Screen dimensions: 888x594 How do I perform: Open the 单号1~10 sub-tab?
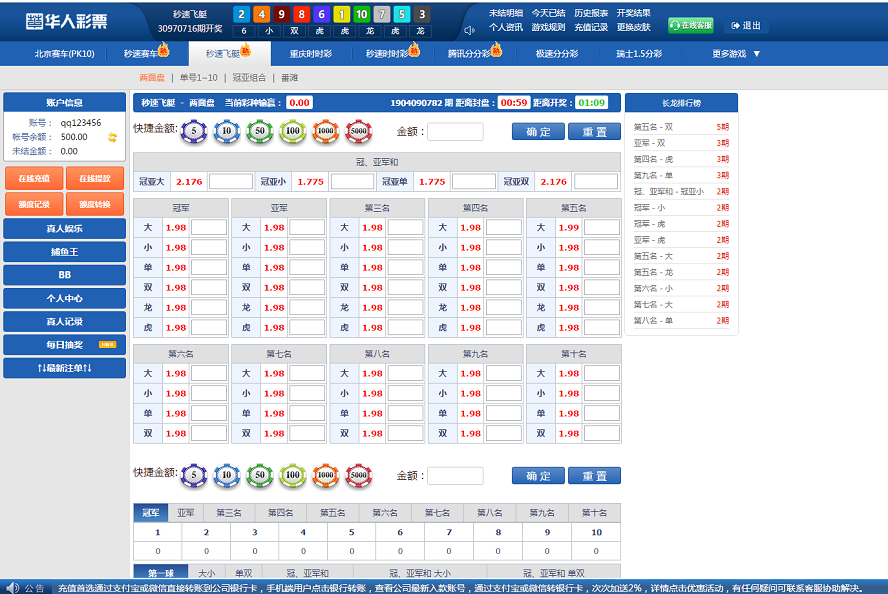point(198,78)
